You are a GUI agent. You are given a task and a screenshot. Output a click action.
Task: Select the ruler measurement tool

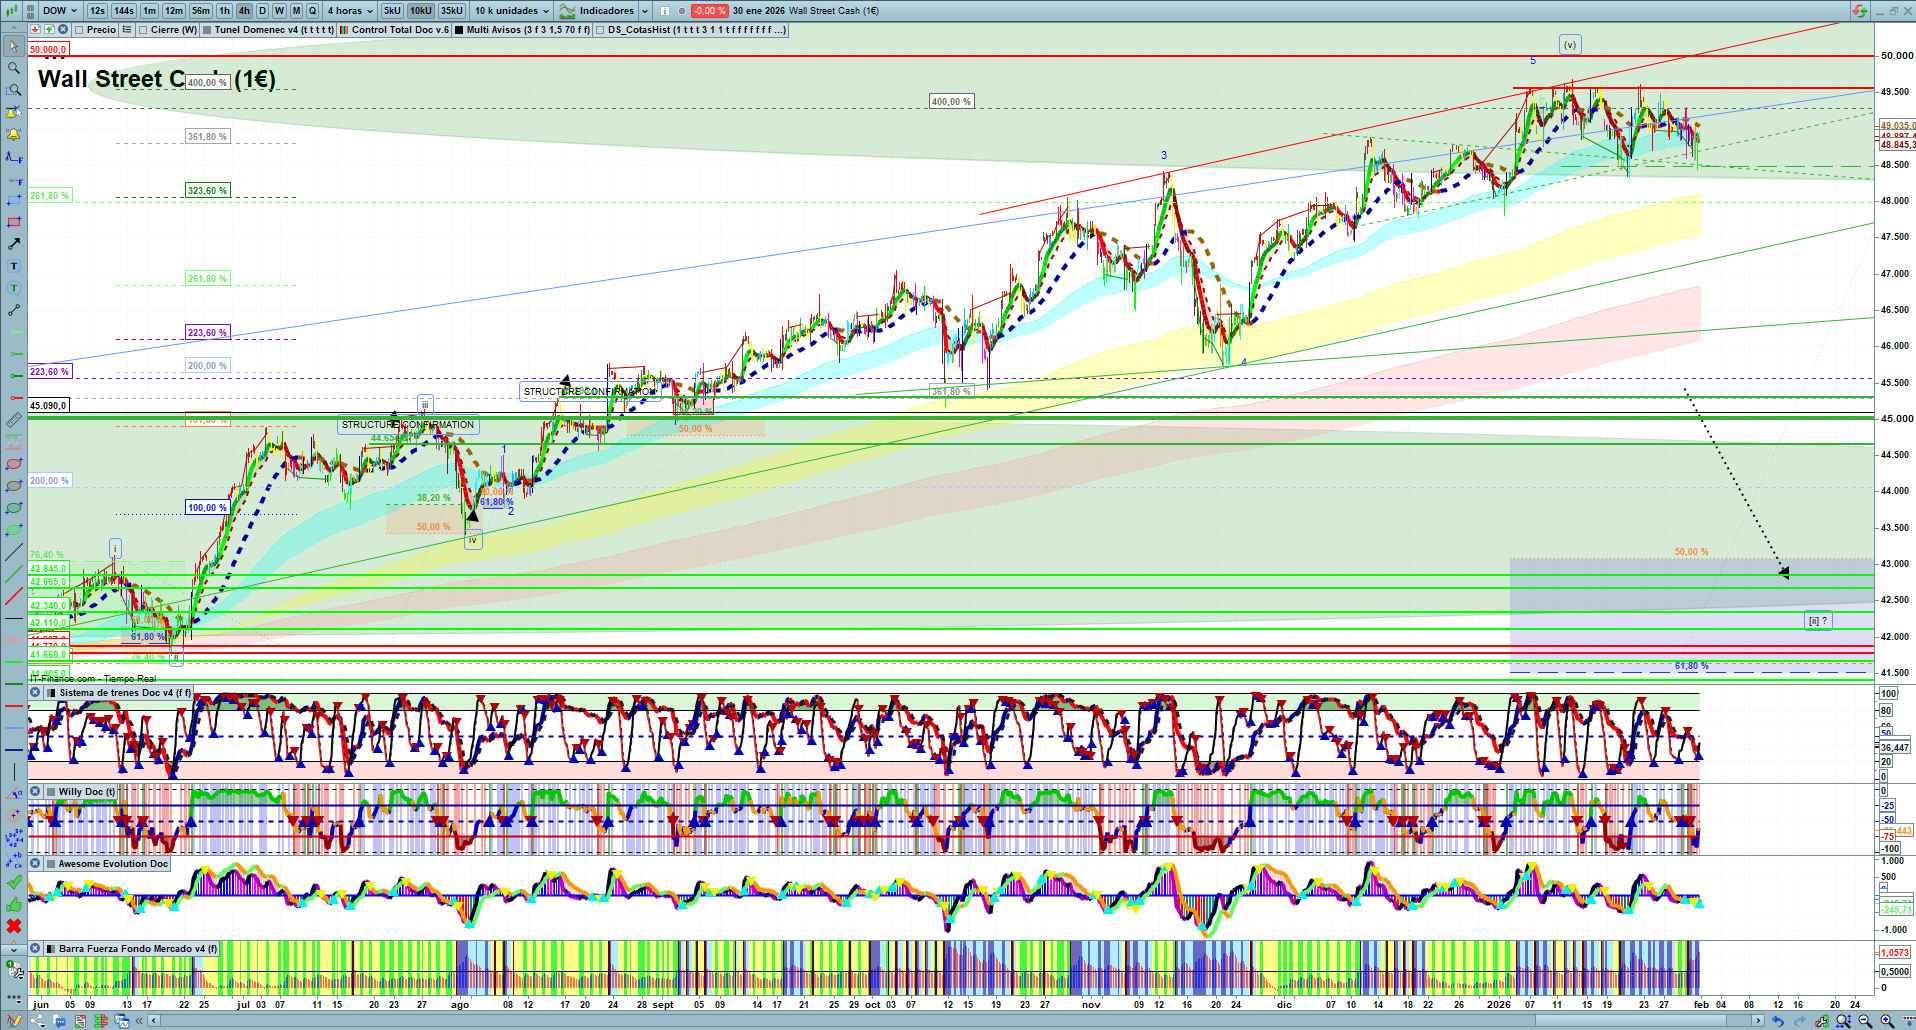[x=14, y=420]
